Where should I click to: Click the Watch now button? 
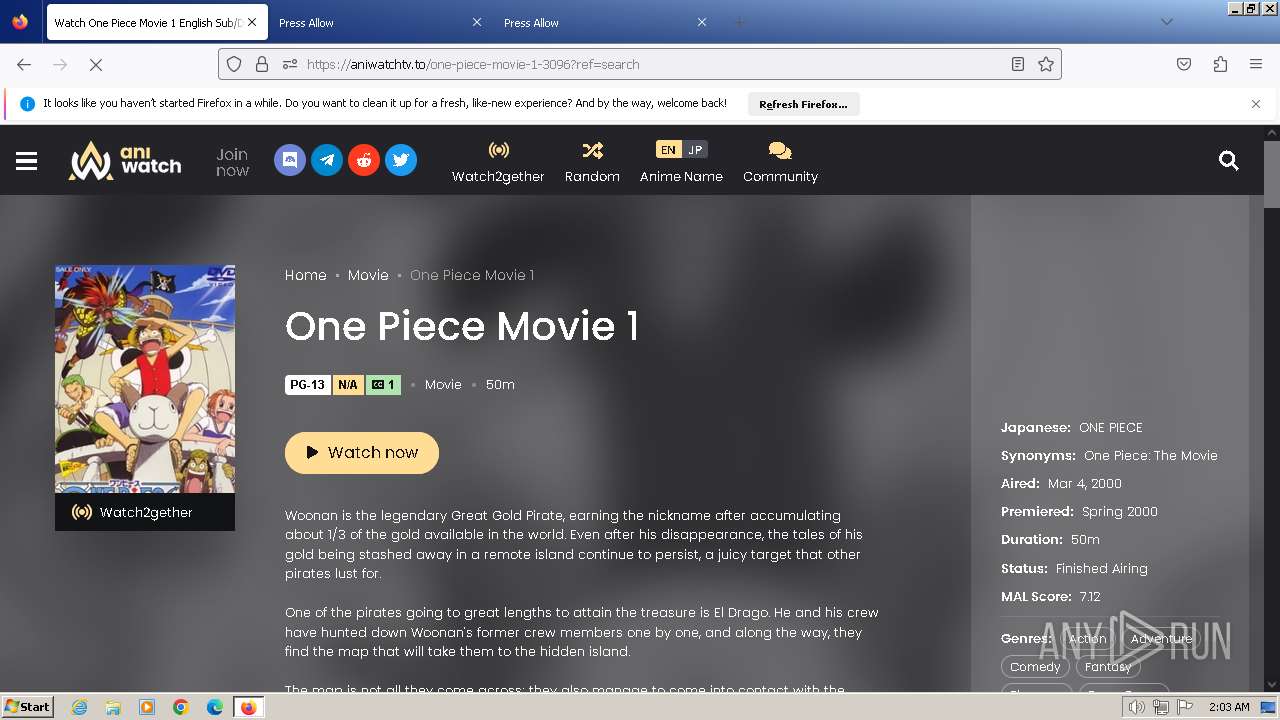[362, 453]
